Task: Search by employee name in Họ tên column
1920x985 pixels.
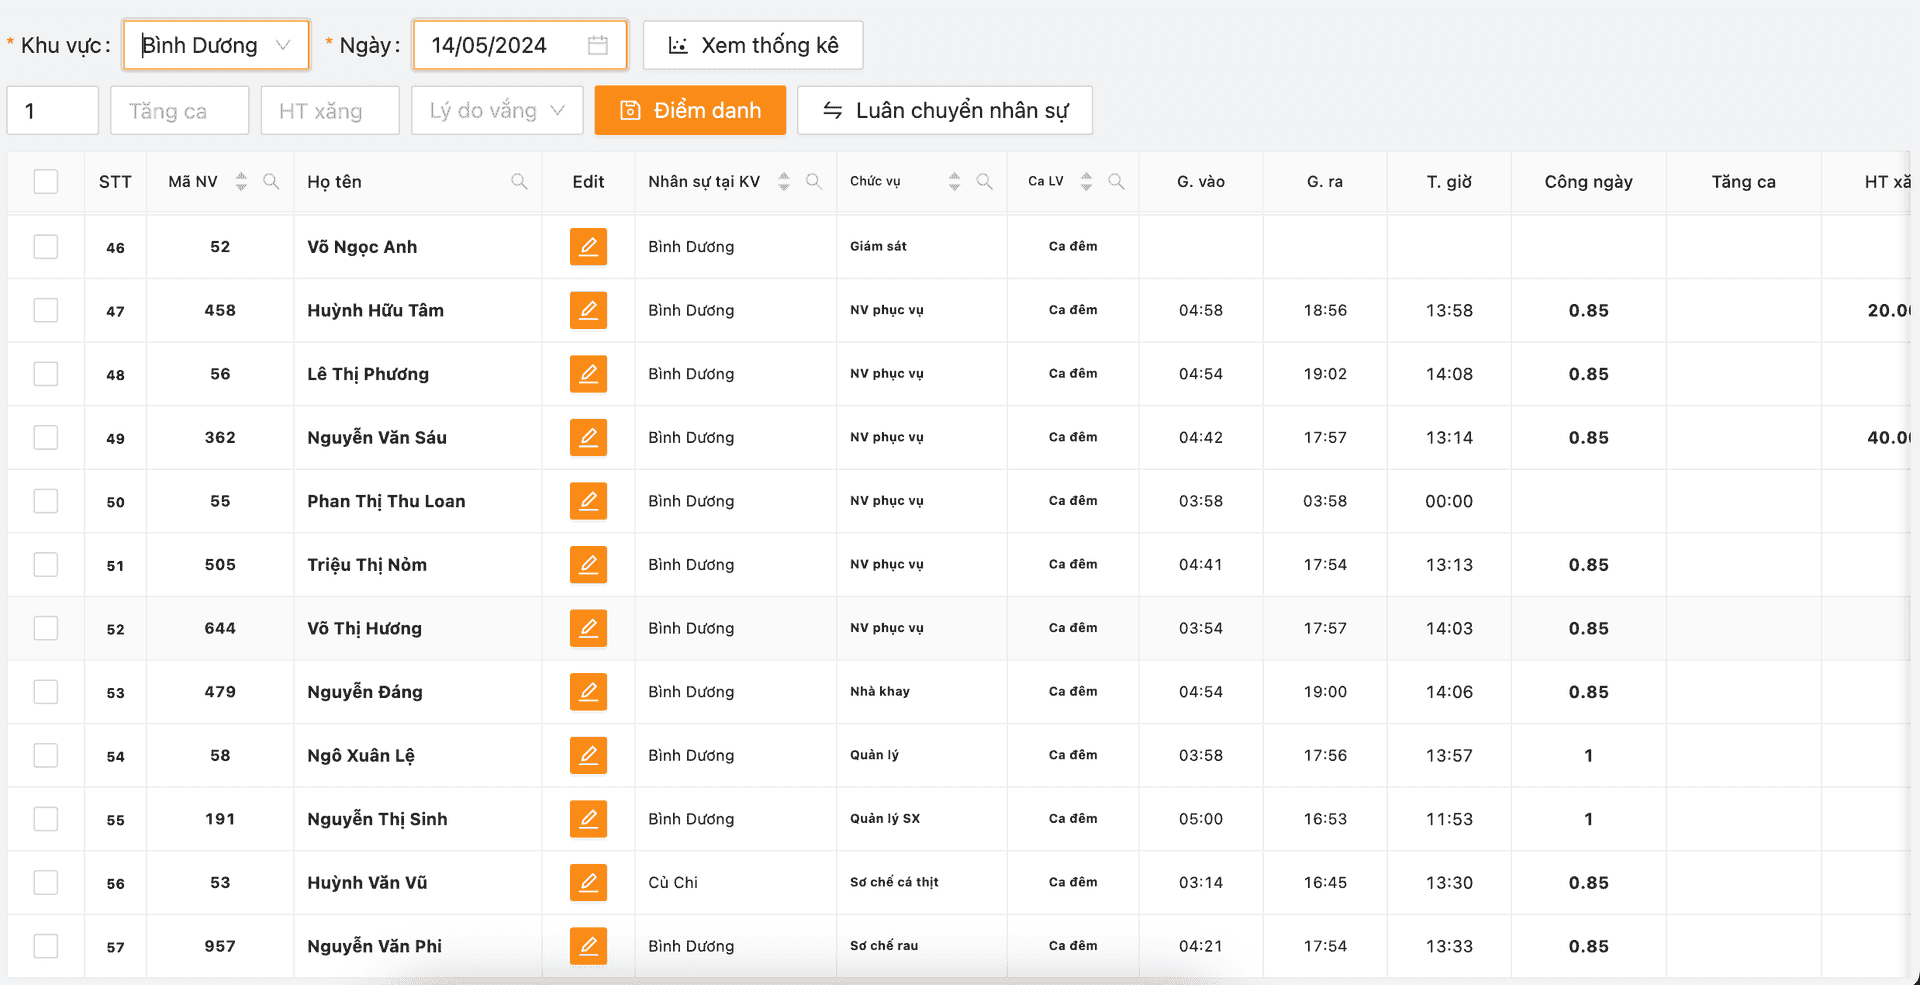Action: (x=519, y=181)
